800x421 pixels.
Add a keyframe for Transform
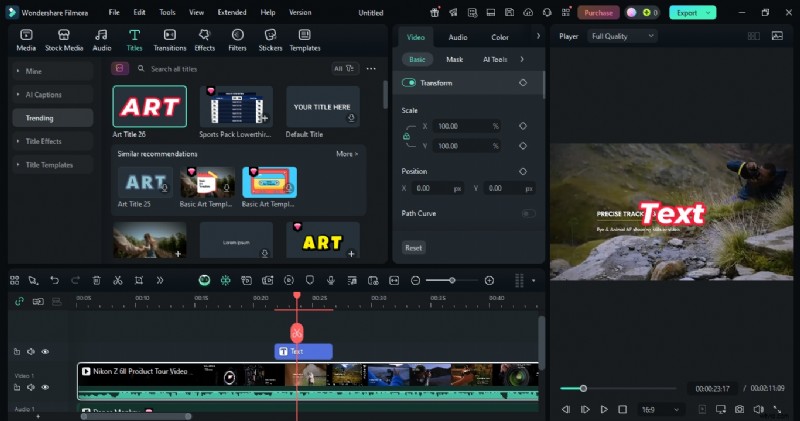pyautogui.click(x=523, y=83)
